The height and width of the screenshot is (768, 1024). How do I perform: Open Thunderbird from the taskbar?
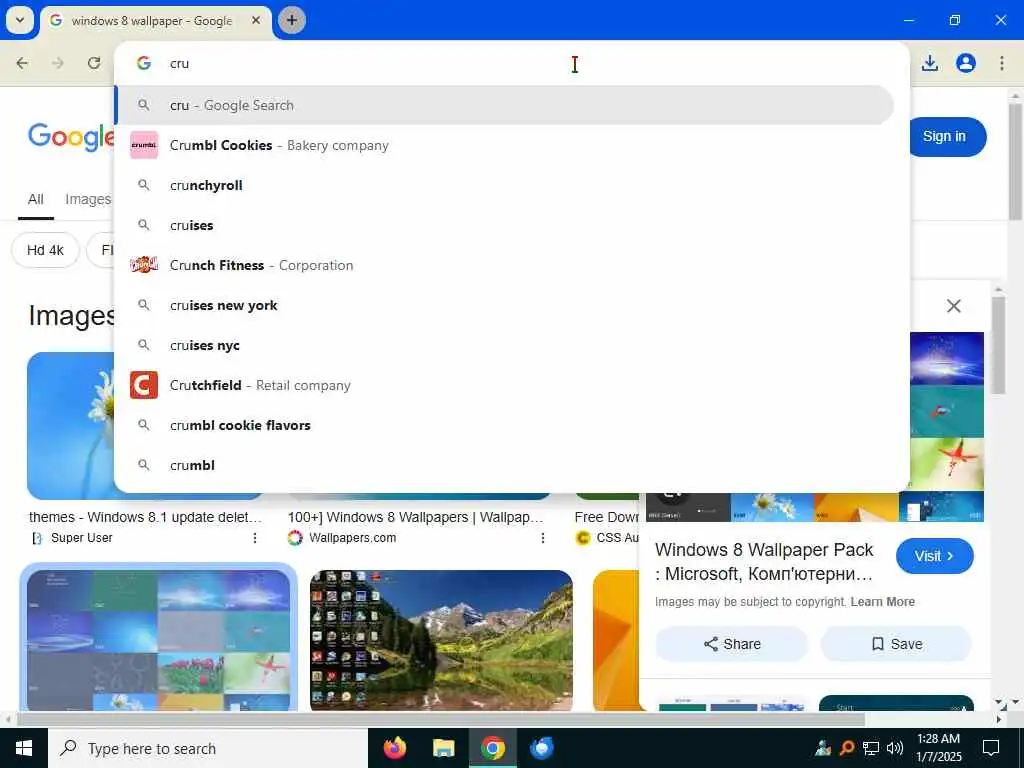[x=541, y=748]
